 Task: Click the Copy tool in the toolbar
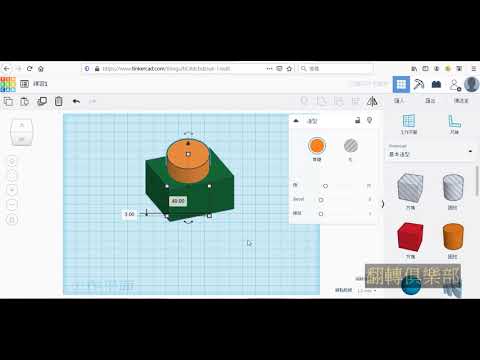pyautogui.click(x=8, y=101)
